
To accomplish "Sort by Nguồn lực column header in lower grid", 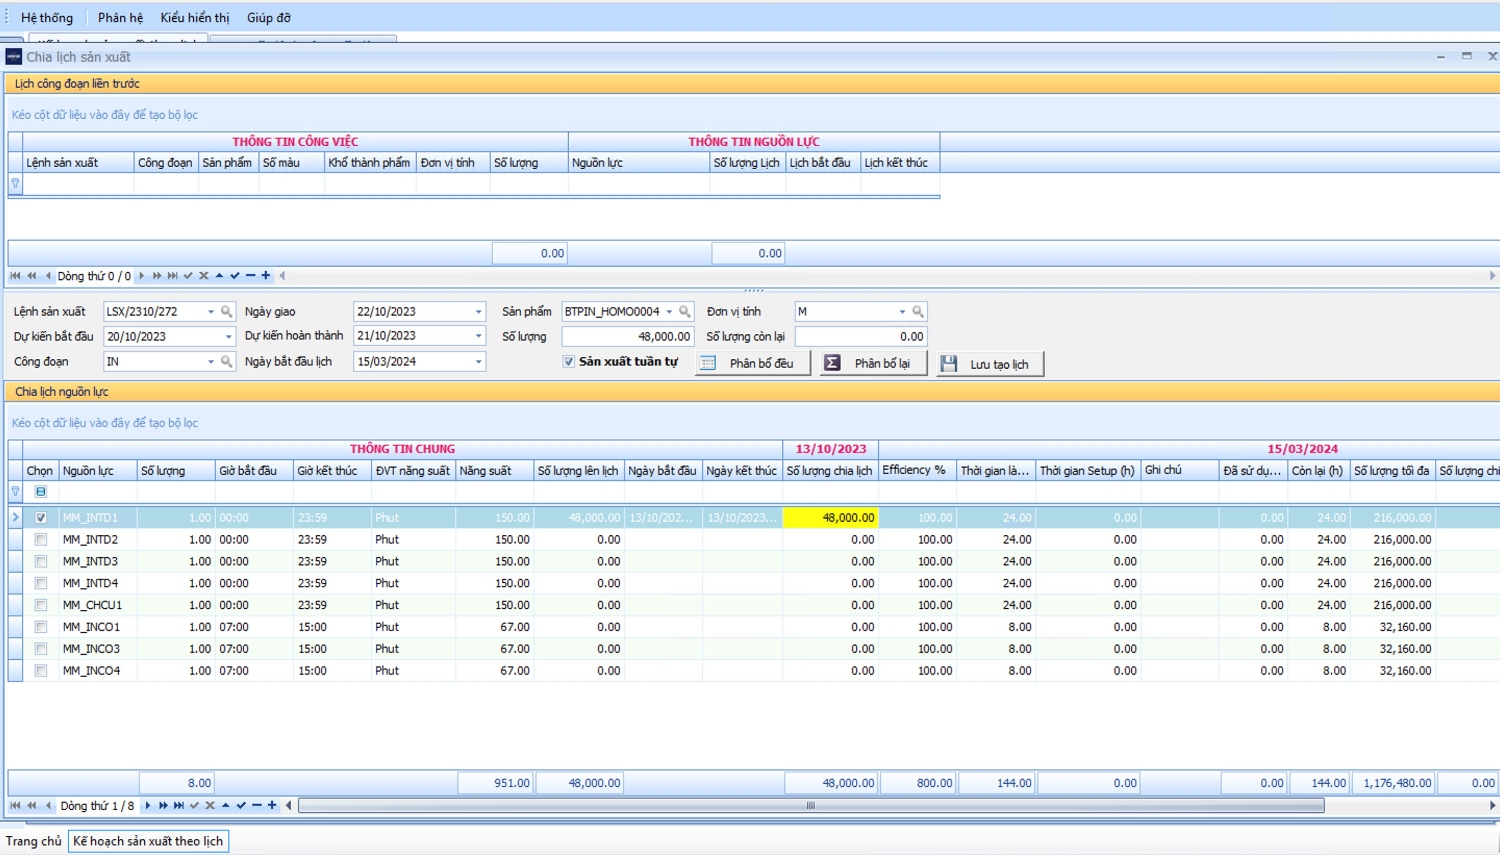I will click(98, 471).
